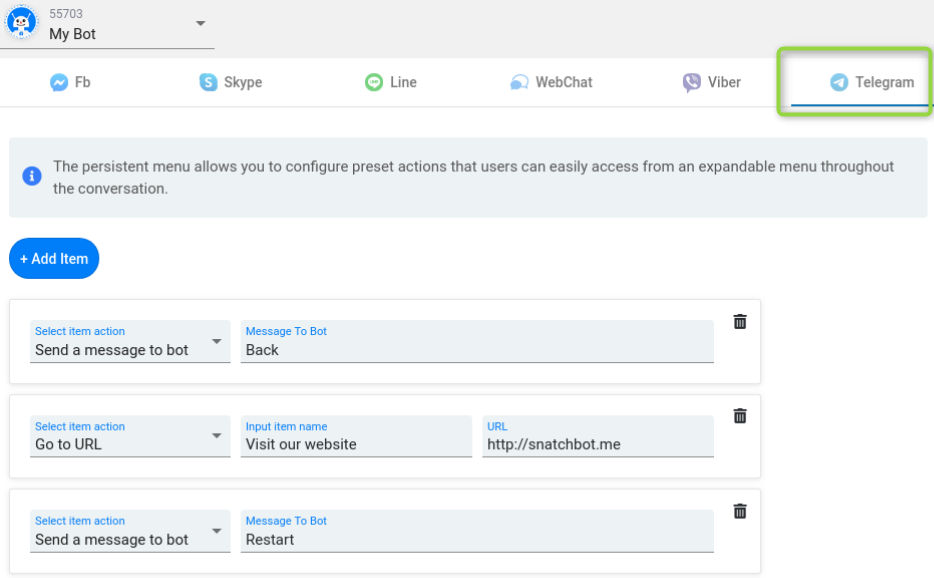Click the Skype logo icon
This screenshot has width=934, height=578.
pos(208,83)
